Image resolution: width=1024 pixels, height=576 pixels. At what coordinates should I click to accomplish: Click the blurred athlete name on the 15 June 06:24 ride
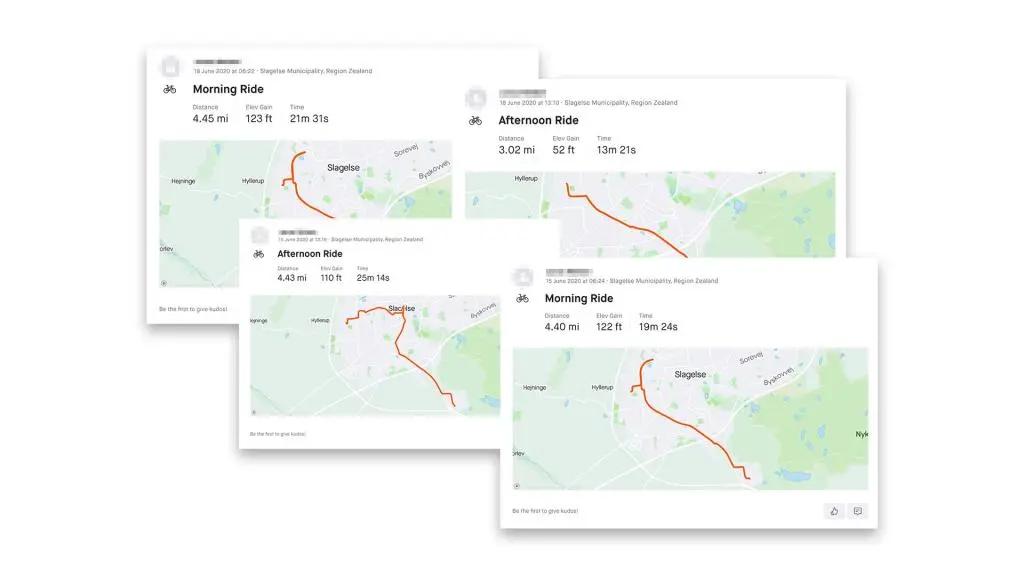pos(570,272)
